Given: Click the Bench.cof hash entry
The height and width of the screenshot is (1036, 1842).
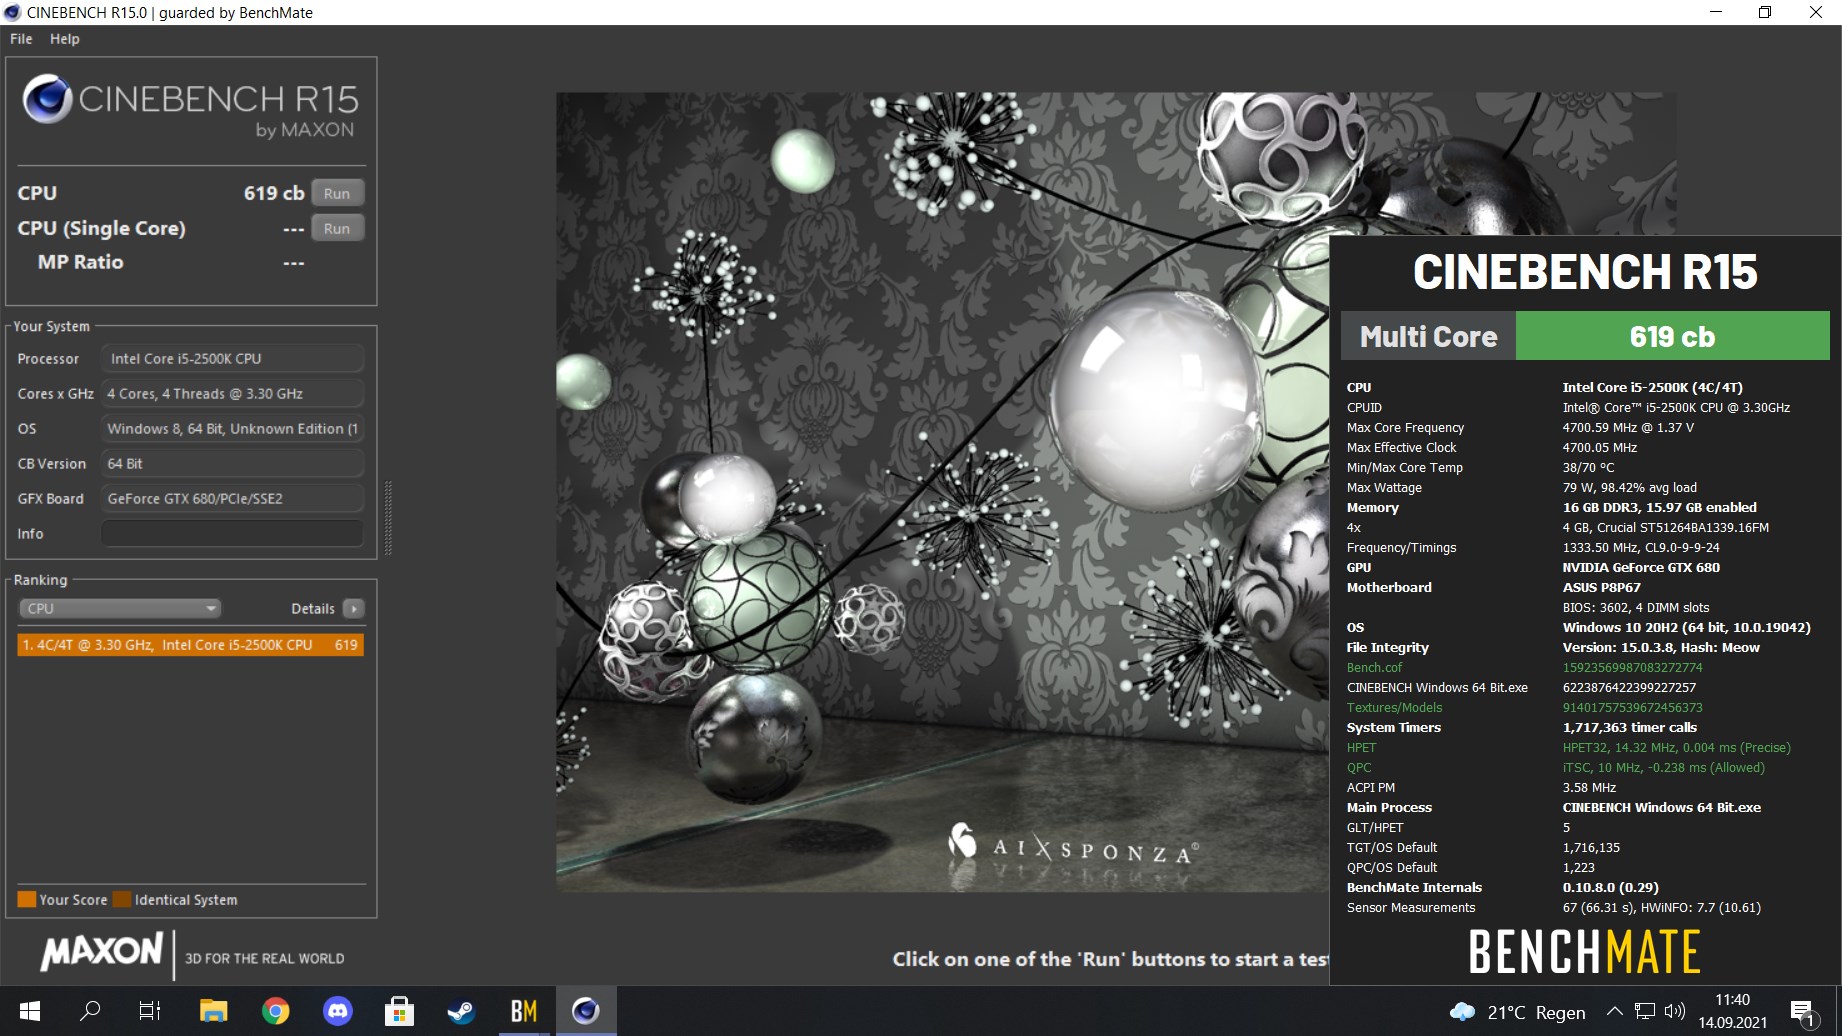Looking at the screenshot, I should coord(1632,668).
